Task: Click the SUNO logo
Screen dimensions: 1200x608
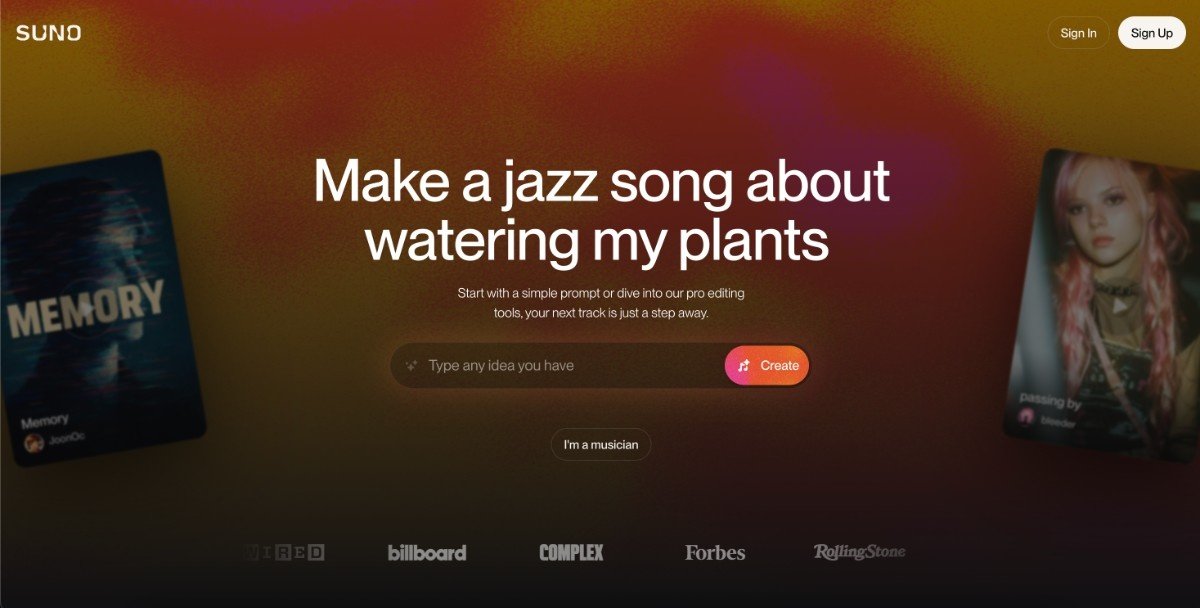Action: click(48, 33)
